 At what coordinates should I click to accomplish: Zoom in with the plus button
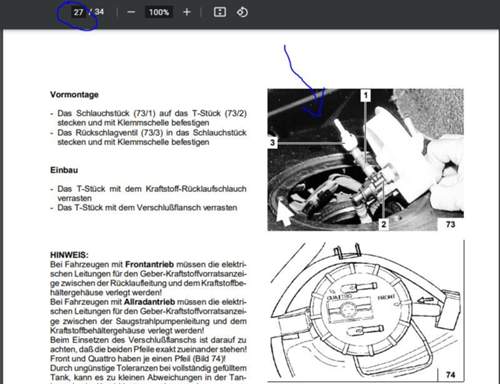coord(187,12)
